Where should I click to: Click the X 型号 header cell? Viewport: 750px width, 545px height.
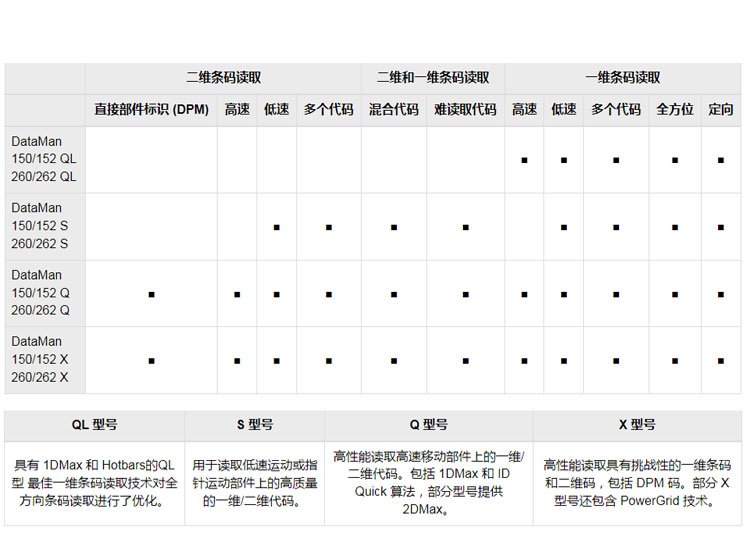(x=637, y=425)
